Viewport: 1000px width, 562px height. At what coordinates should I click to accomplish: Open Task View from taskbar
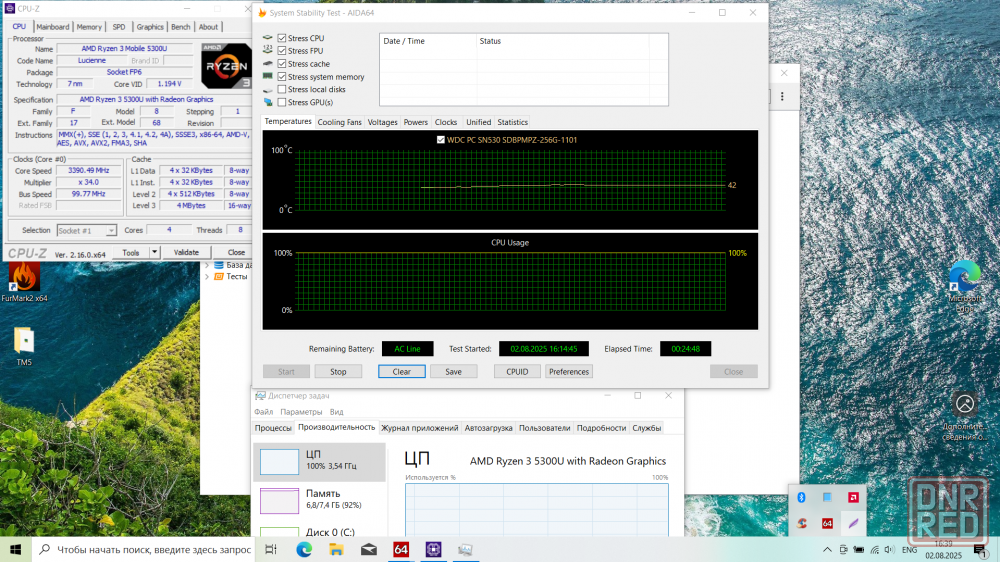click(x=271, y=549)
